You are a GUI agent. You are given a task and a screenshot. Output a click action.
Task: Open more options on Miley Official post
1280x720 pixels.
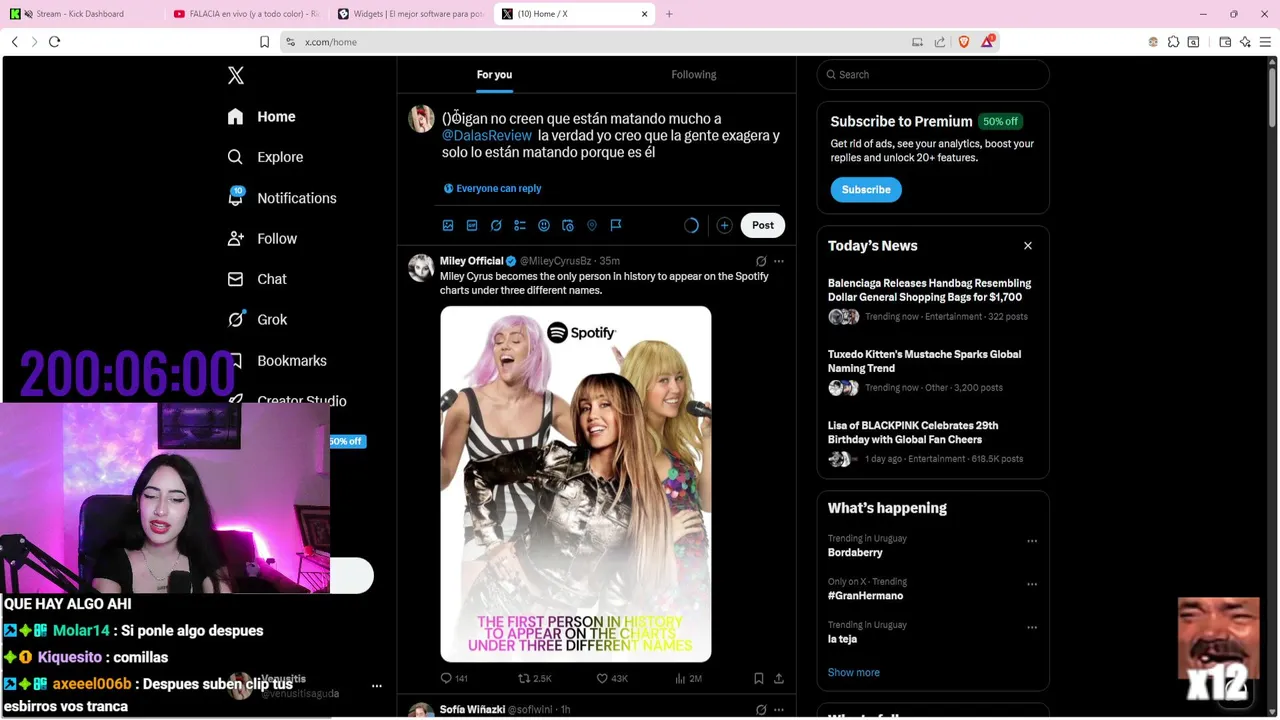click(779, 262)
